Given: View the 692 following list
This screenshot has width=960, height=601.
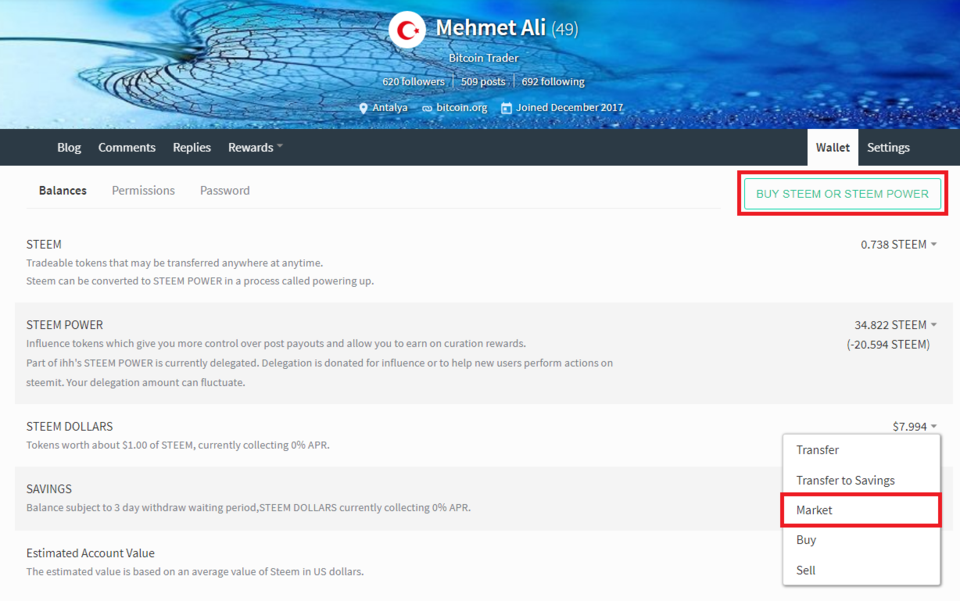Looking at the screenshot, I should click(x=553, y=81).
